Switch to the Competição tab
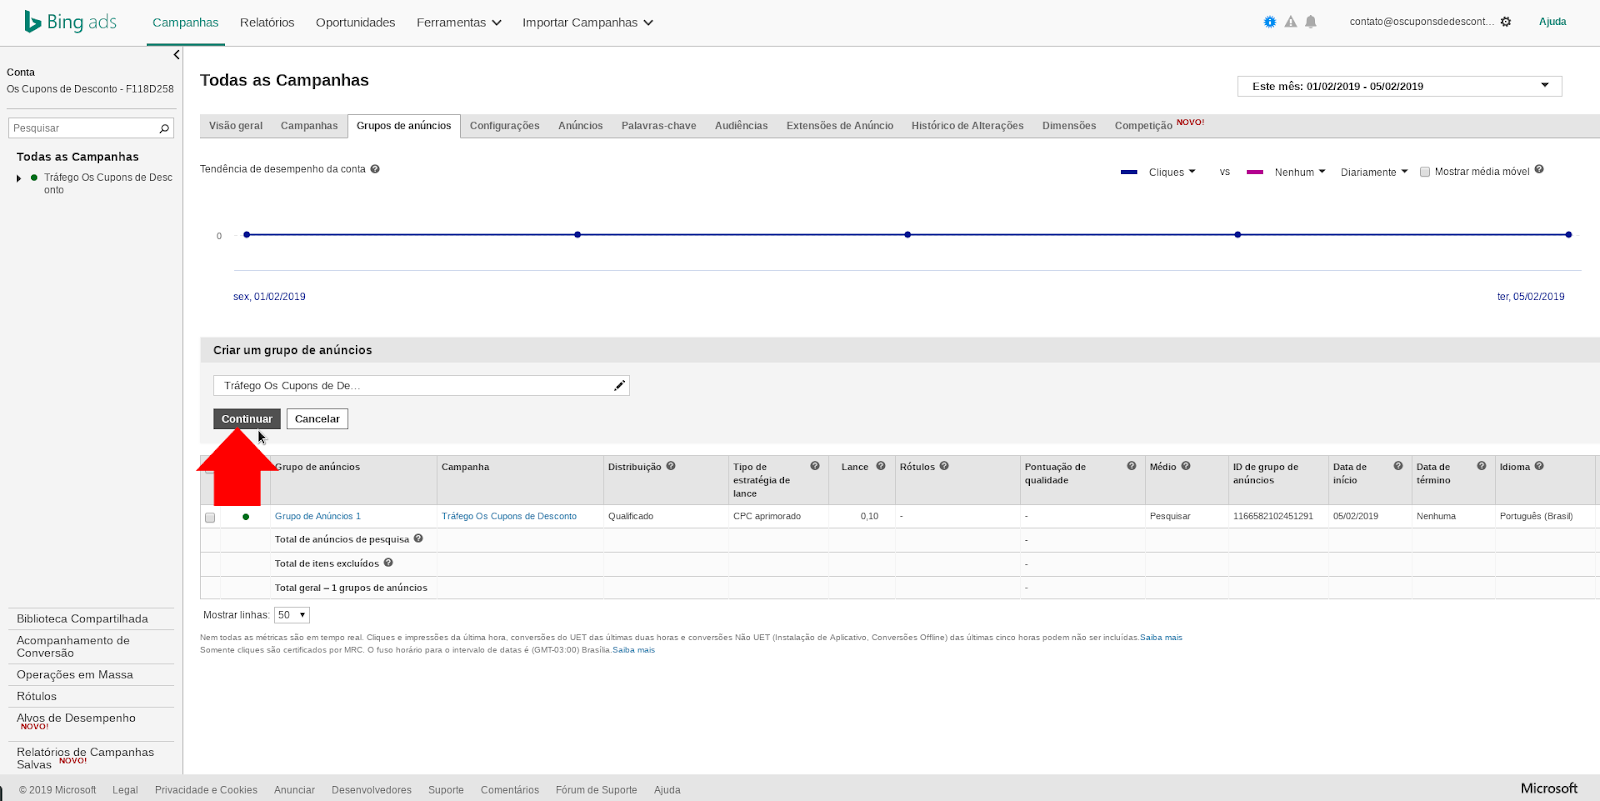1600x801 pixels. (x=1158, y=126)
